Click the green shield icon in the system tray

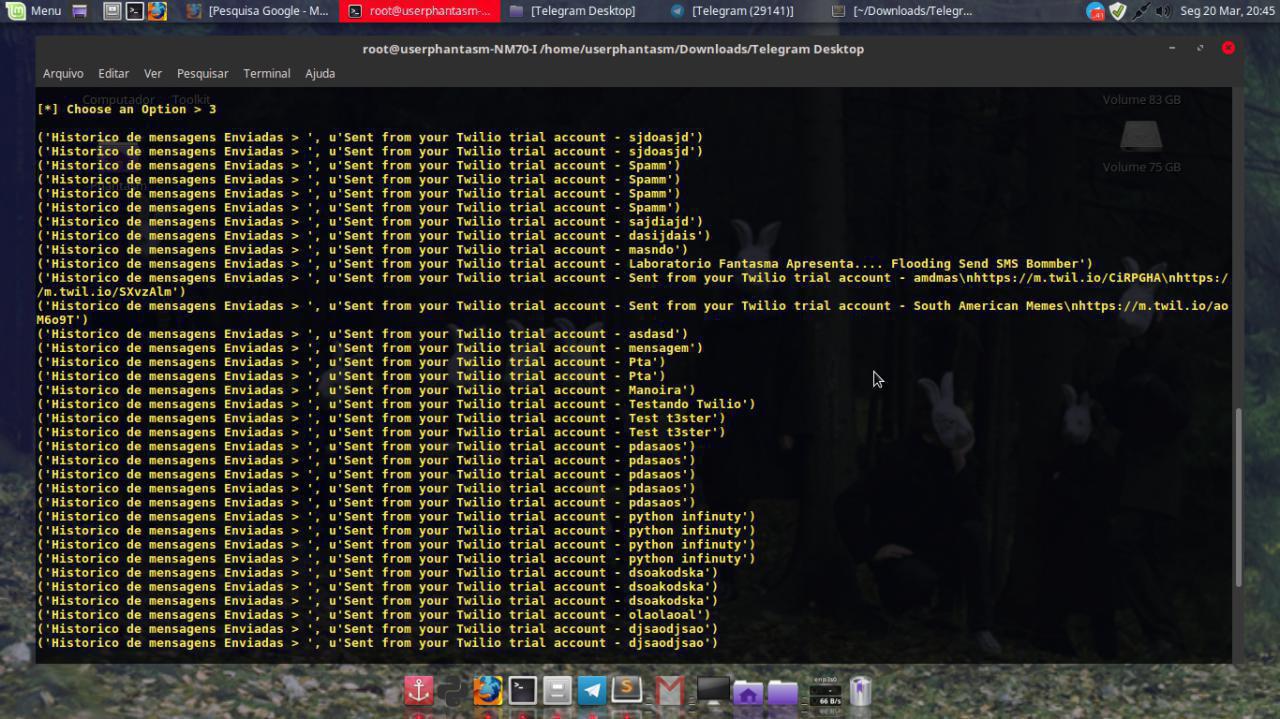pos(1117,11)
